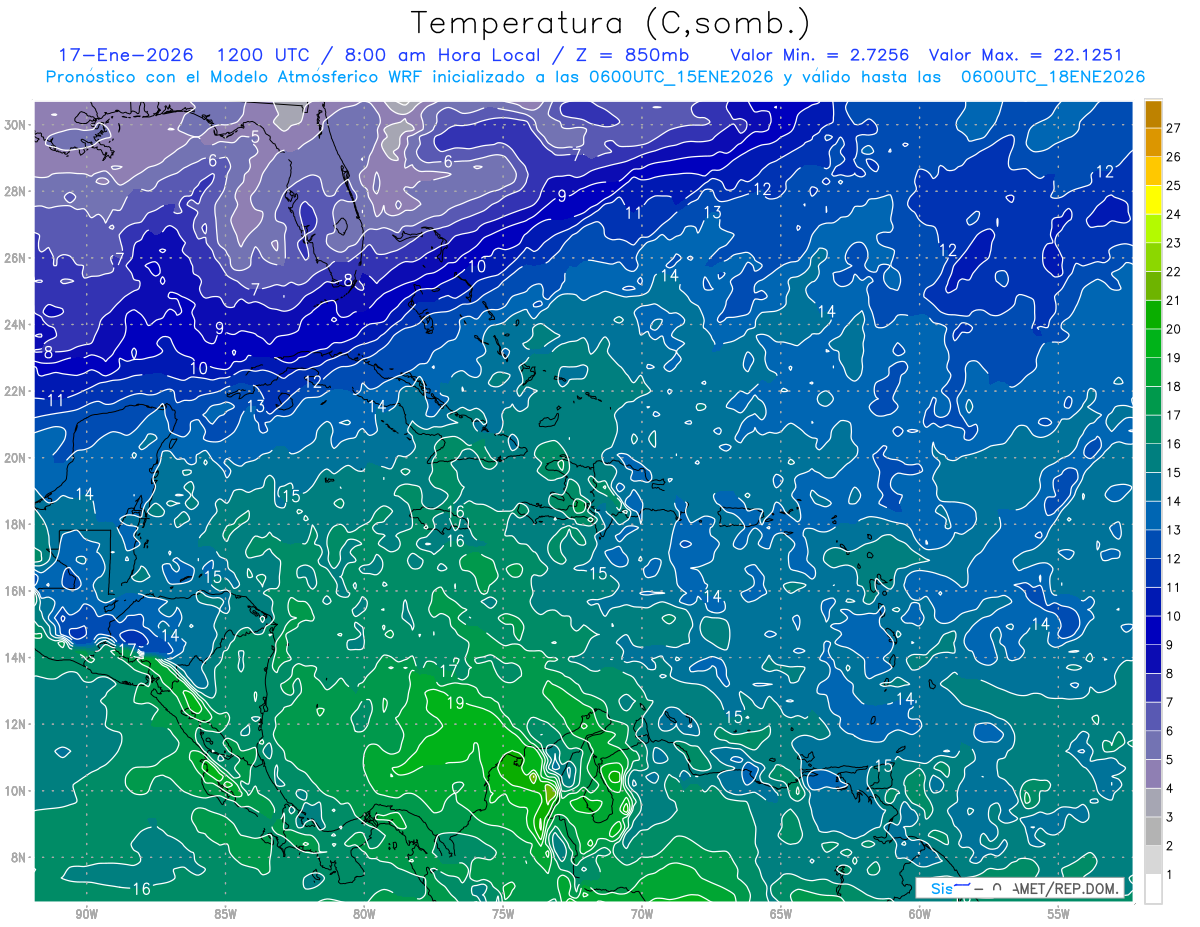Select the yellow swatch between 24 and 25
The width and height of the screenshot is (1200, 927).
(1153, 200)
